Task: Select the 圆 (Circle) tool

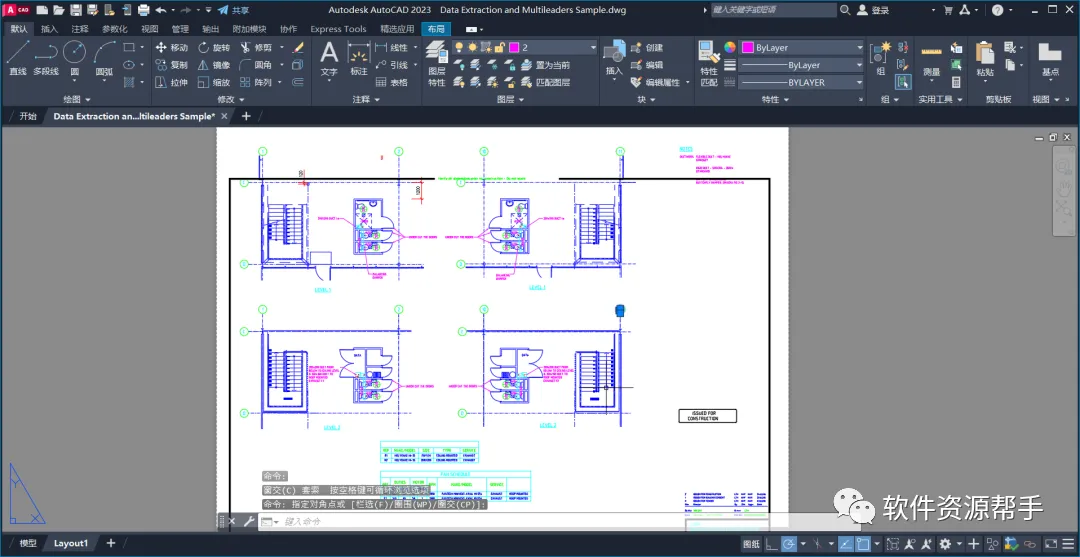Action: click(x=74, y=58)
